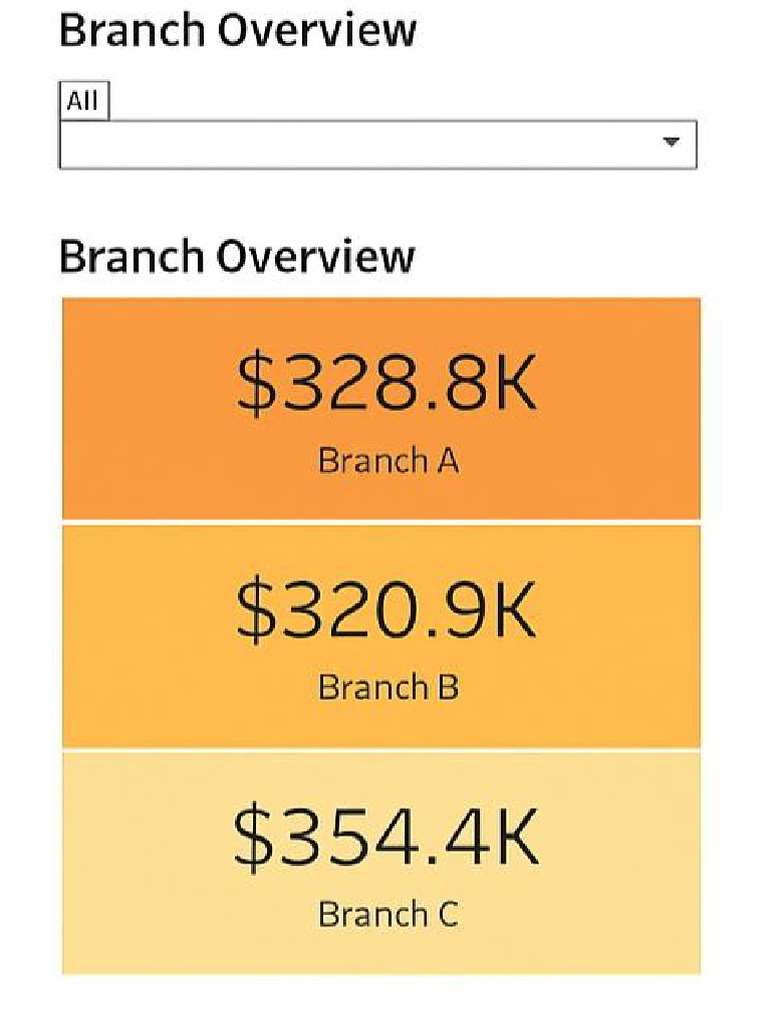Click the dropdown arrow of the branch filter
The image size is (768, 1024).
tap(671, 142)
